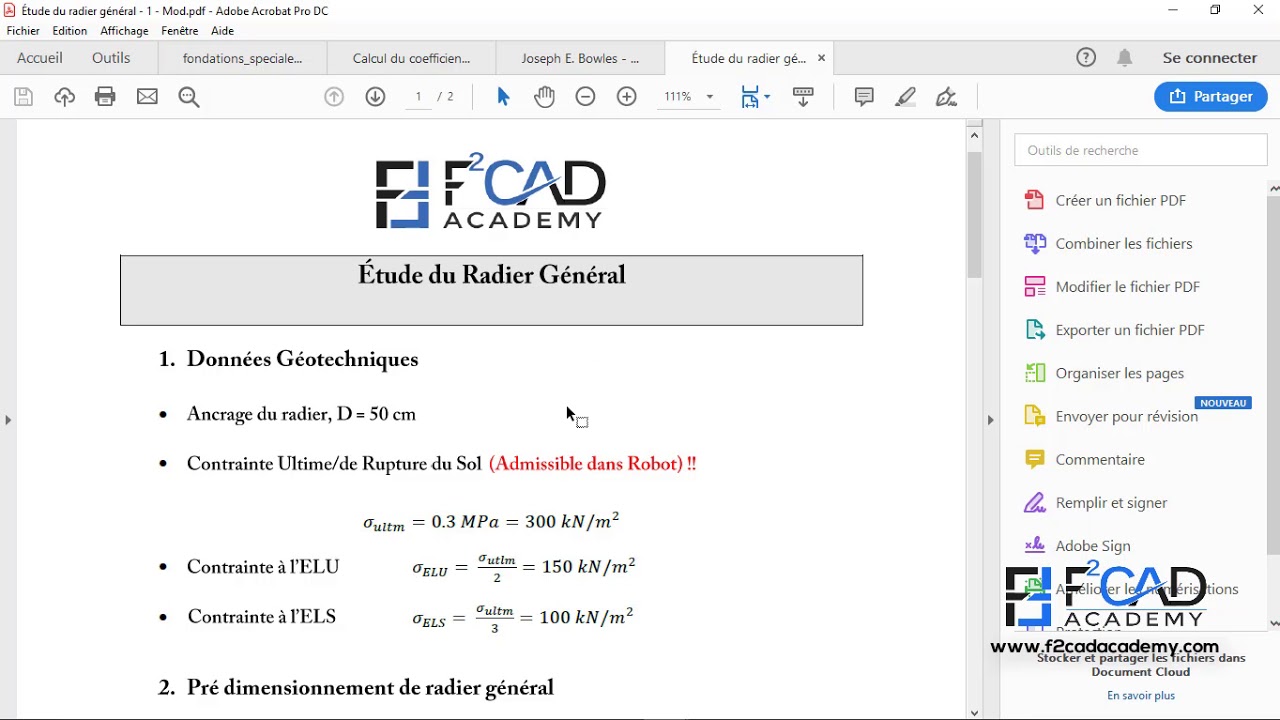Click the upload to cloud icon
Screen dimensions: 1280x720
65,97
